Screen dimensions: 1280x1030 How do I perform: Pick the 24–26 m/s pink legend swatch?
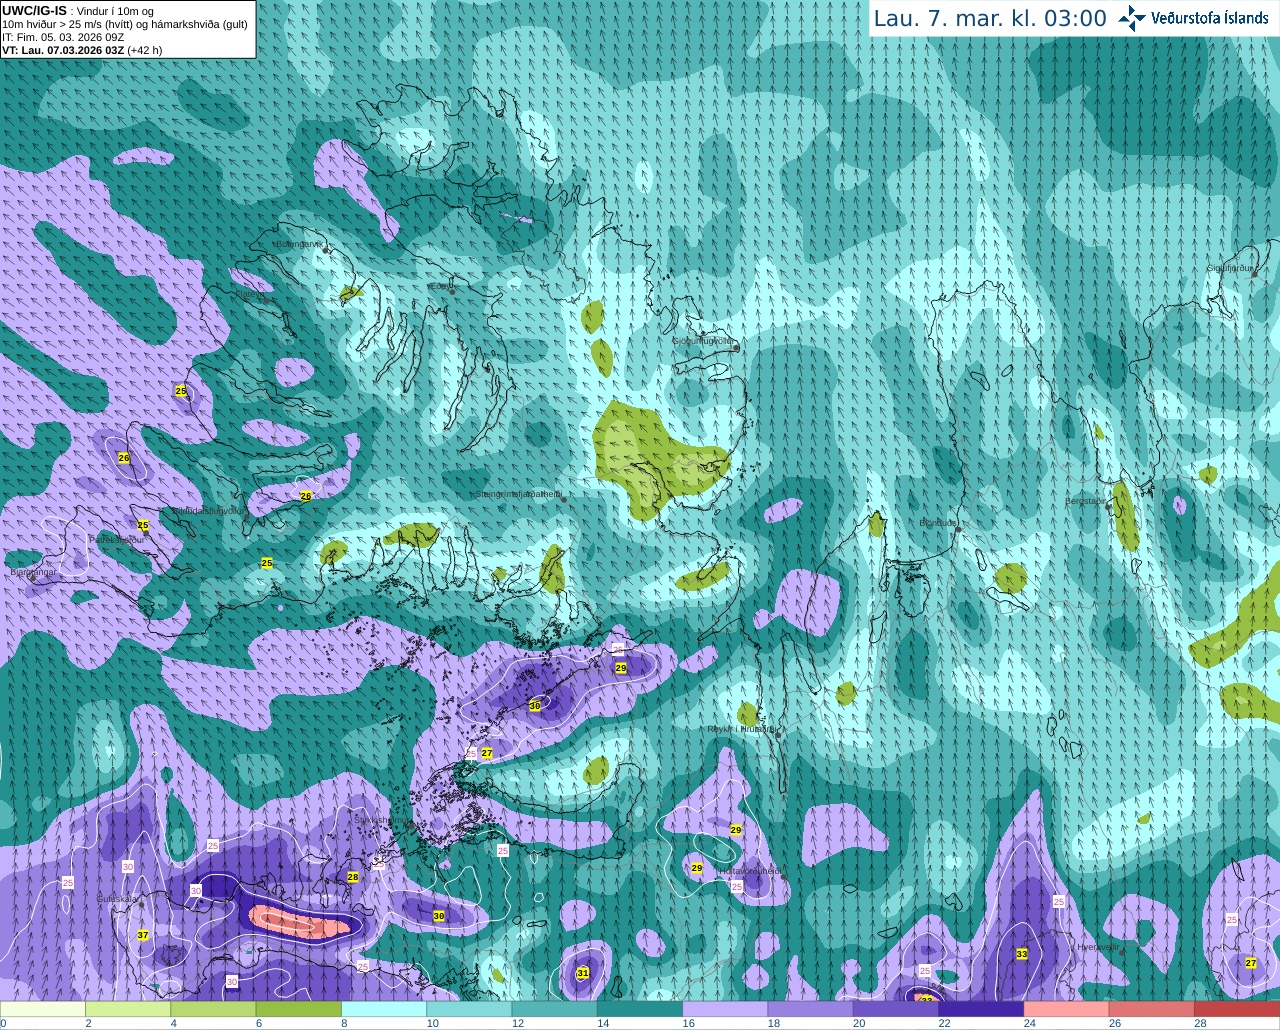click(1067, 1009)
